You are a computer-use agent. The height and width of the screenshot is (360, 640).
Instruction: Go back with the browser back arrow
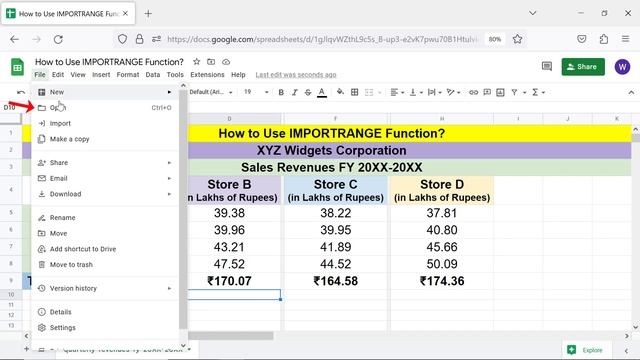(x=14, y=39)
